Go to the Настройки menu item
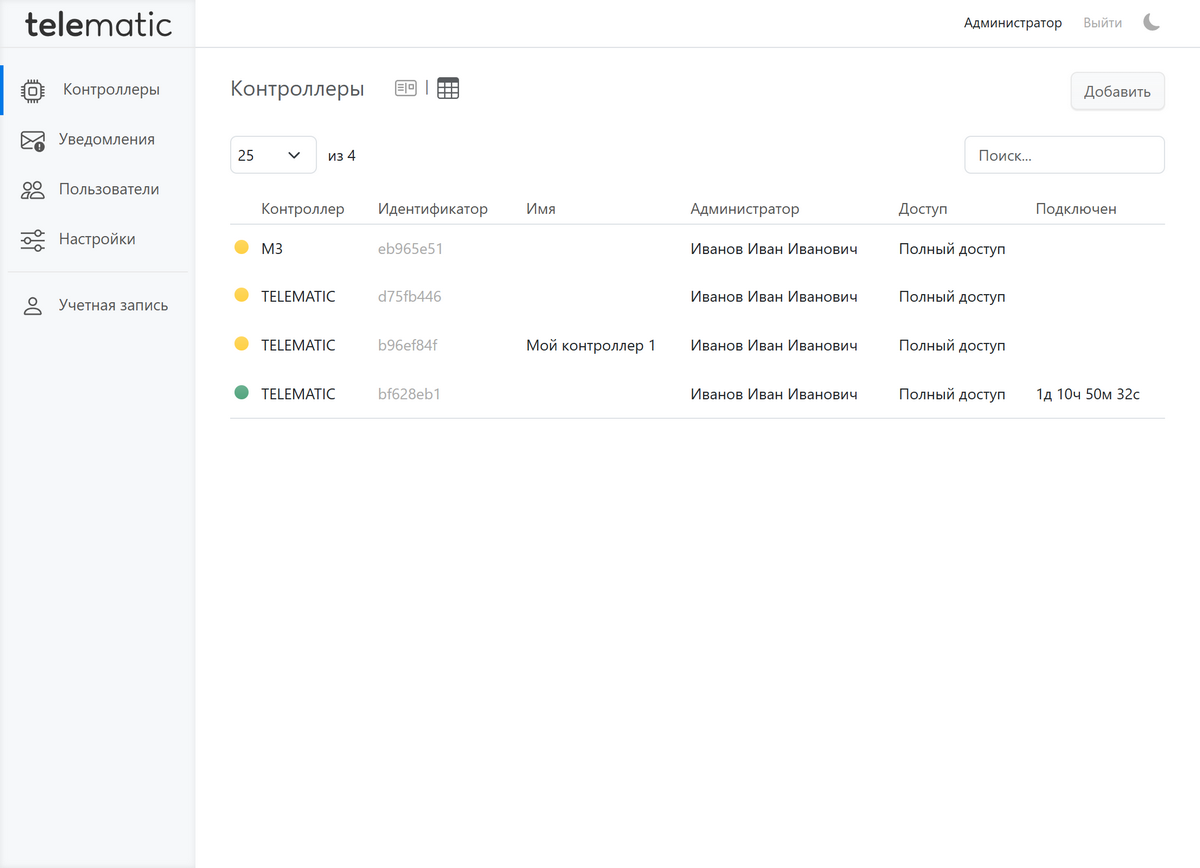 click(x=97, y=240)
